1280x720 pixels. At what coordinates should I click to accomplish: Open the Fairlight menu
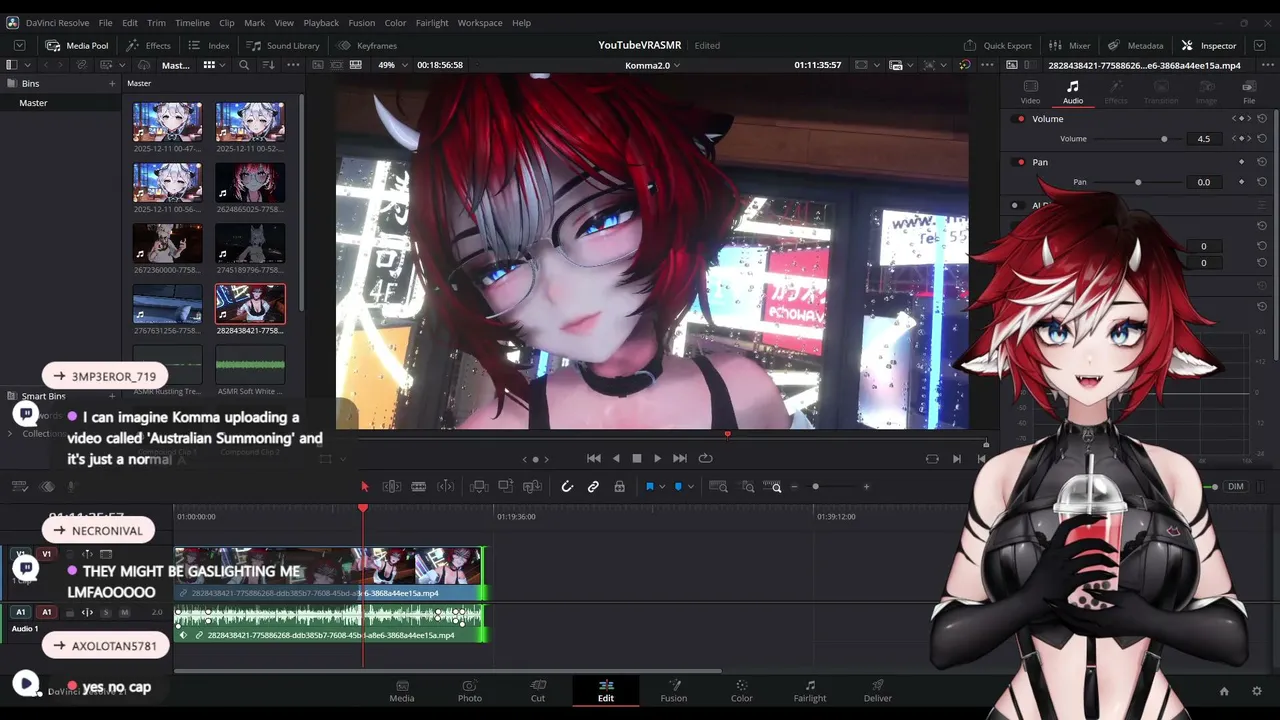coord(432,23)
